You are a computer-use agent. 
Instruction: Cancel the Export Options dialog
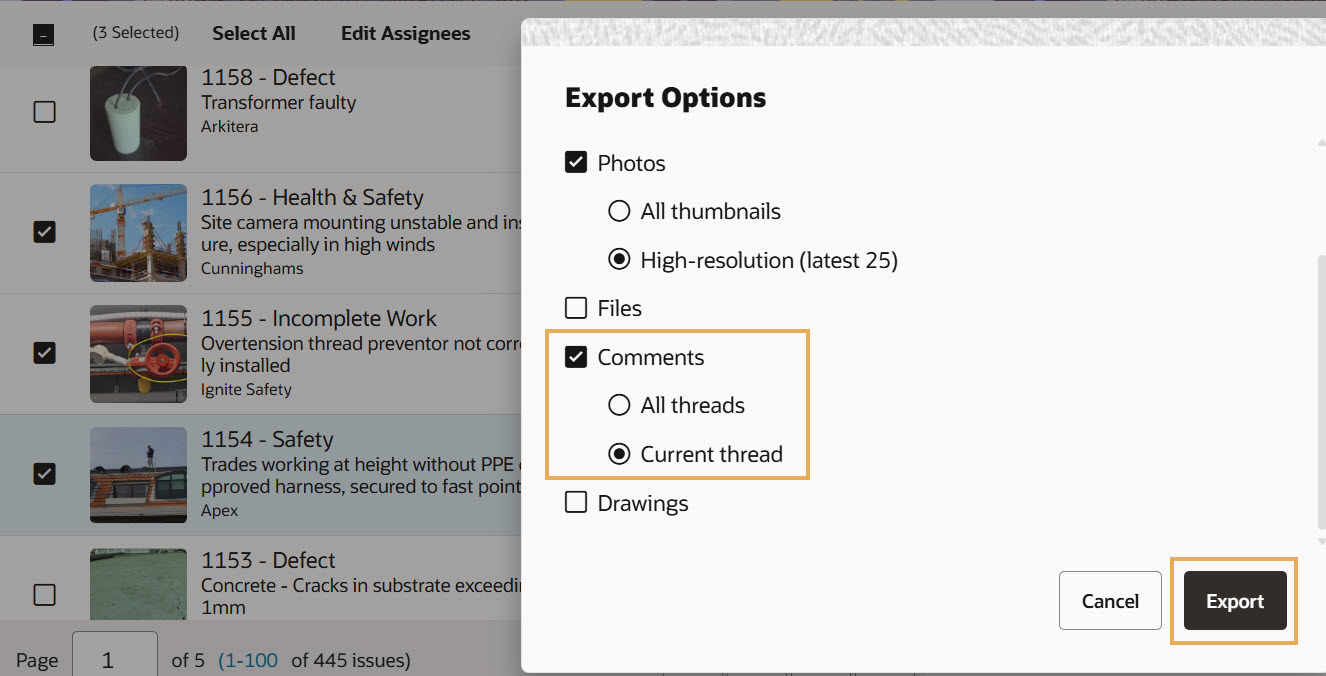coord(1109,601)
